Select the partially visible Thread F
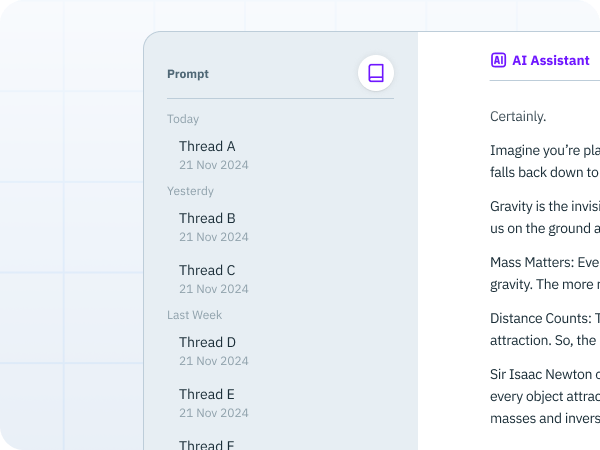This screenshot has width=600, height=450. point(280,442)
